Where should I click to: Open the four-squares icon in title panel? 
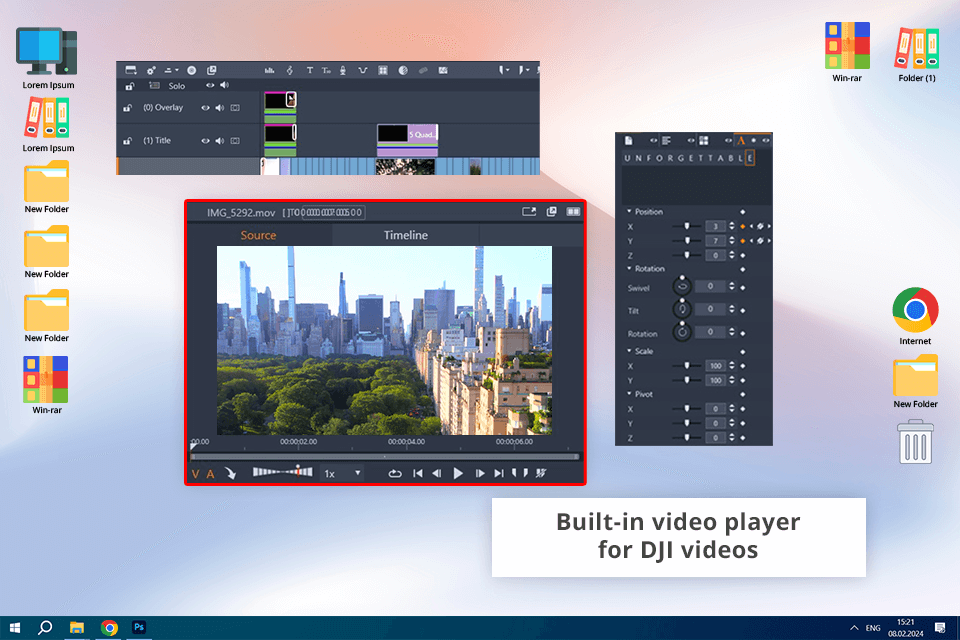704,141
